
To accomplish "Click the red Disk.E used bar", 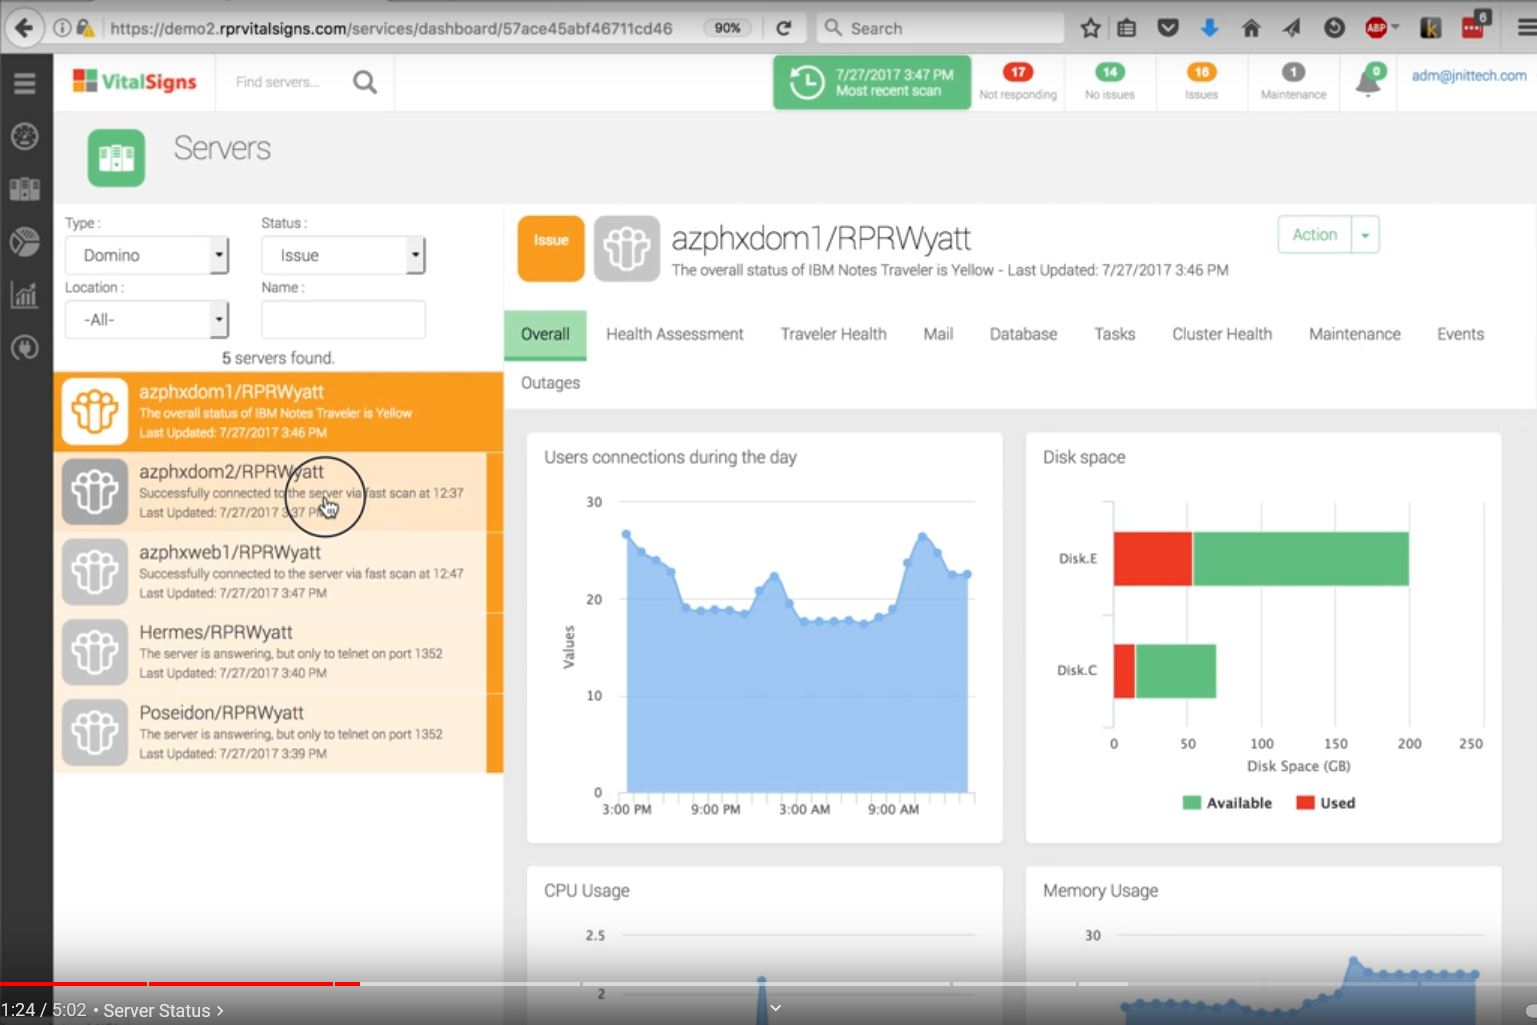I will coord(1153,559).
